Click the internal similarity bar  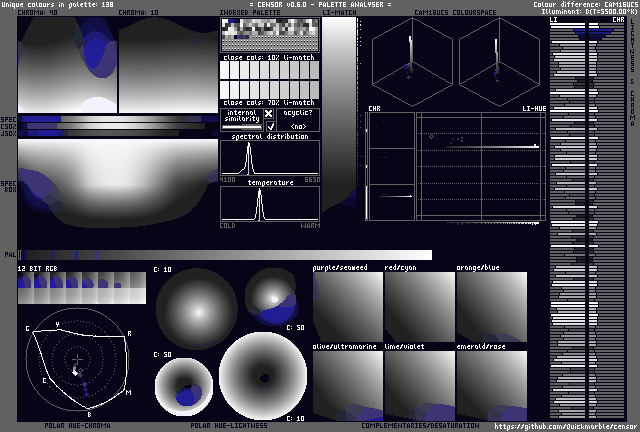[241, 126]
